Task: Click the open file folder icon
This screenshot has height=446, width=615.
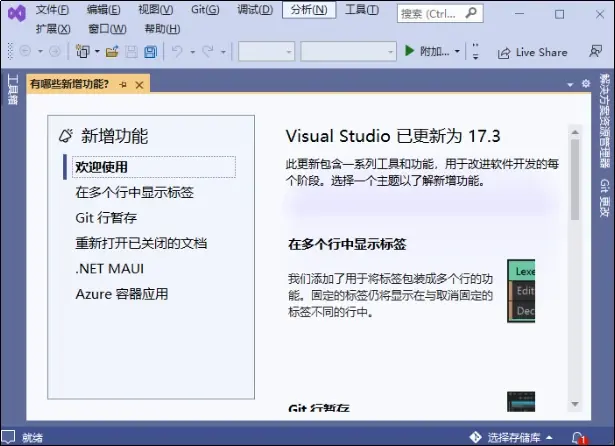Action: tap(112, 51)
